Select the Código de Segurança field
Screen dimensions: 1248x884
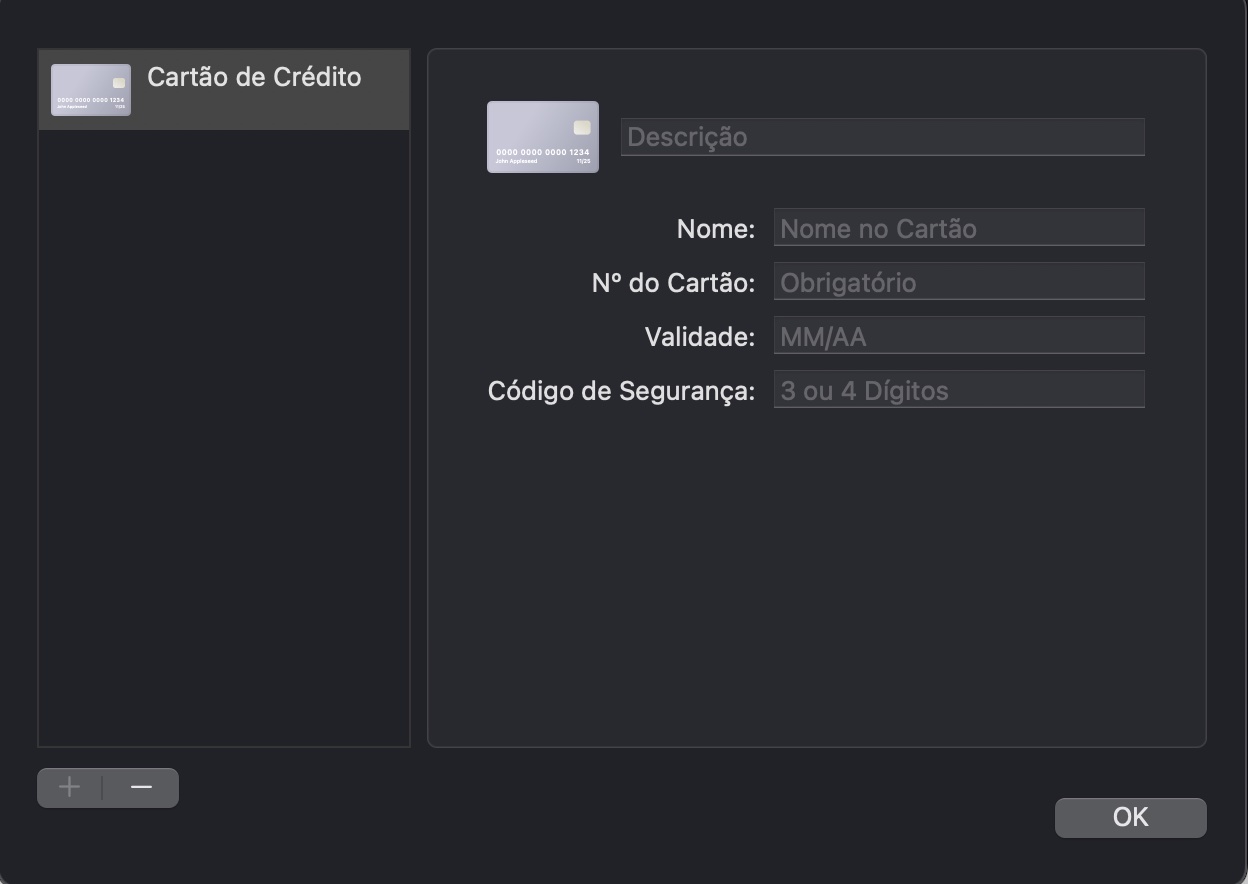pos(959,389)
